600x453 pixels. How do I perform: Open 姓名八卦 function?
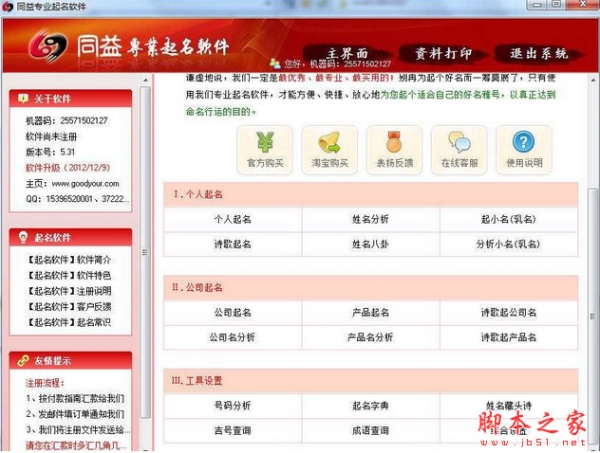[x=370, y=244]
